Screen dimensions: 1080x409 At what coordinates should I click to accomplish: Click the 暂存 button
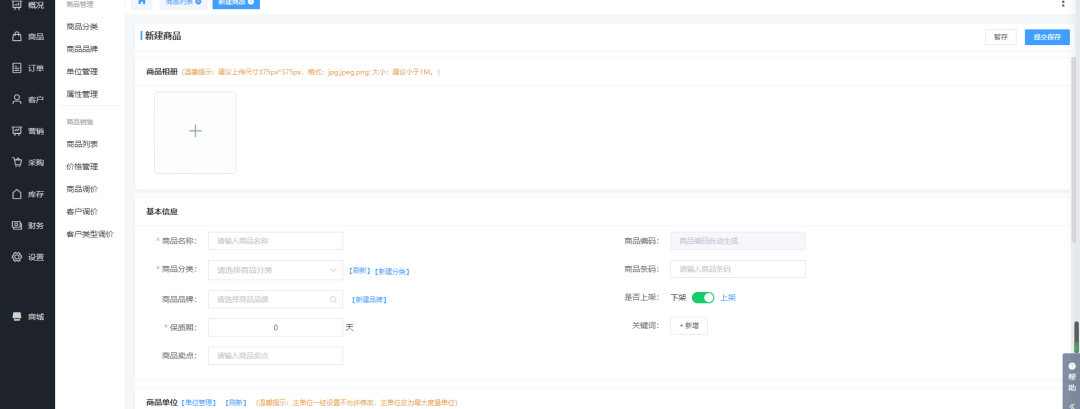tap(1000, 37)
